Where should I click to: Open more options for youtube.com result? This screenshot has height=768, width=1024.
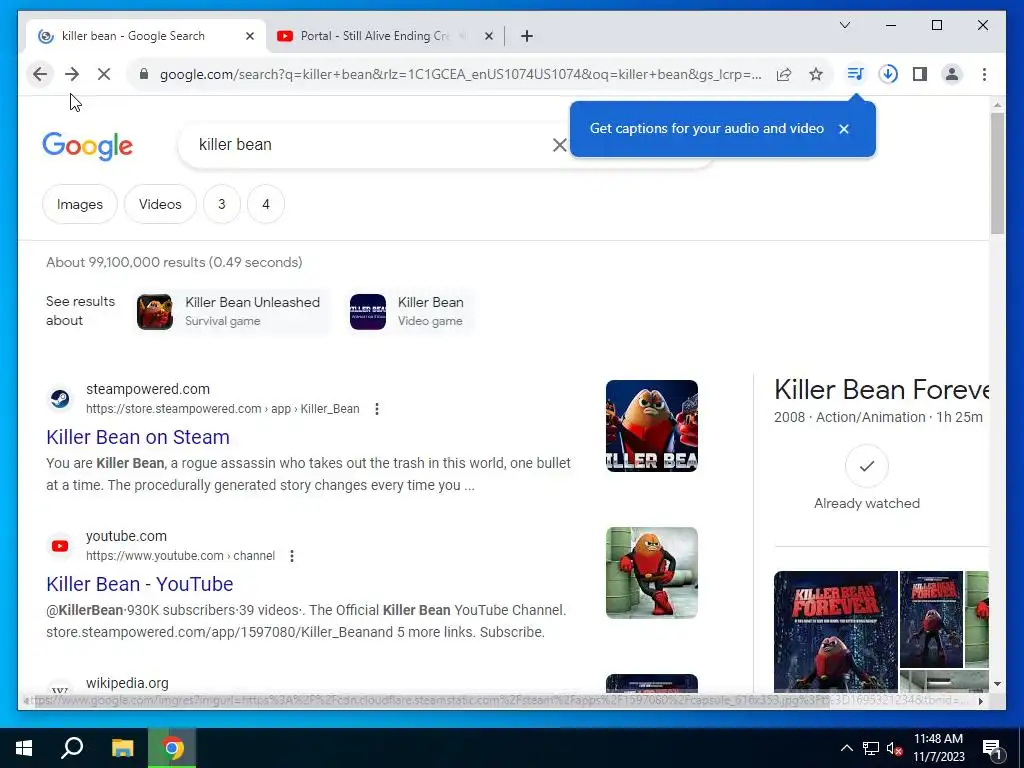click(x=292, y=556)
